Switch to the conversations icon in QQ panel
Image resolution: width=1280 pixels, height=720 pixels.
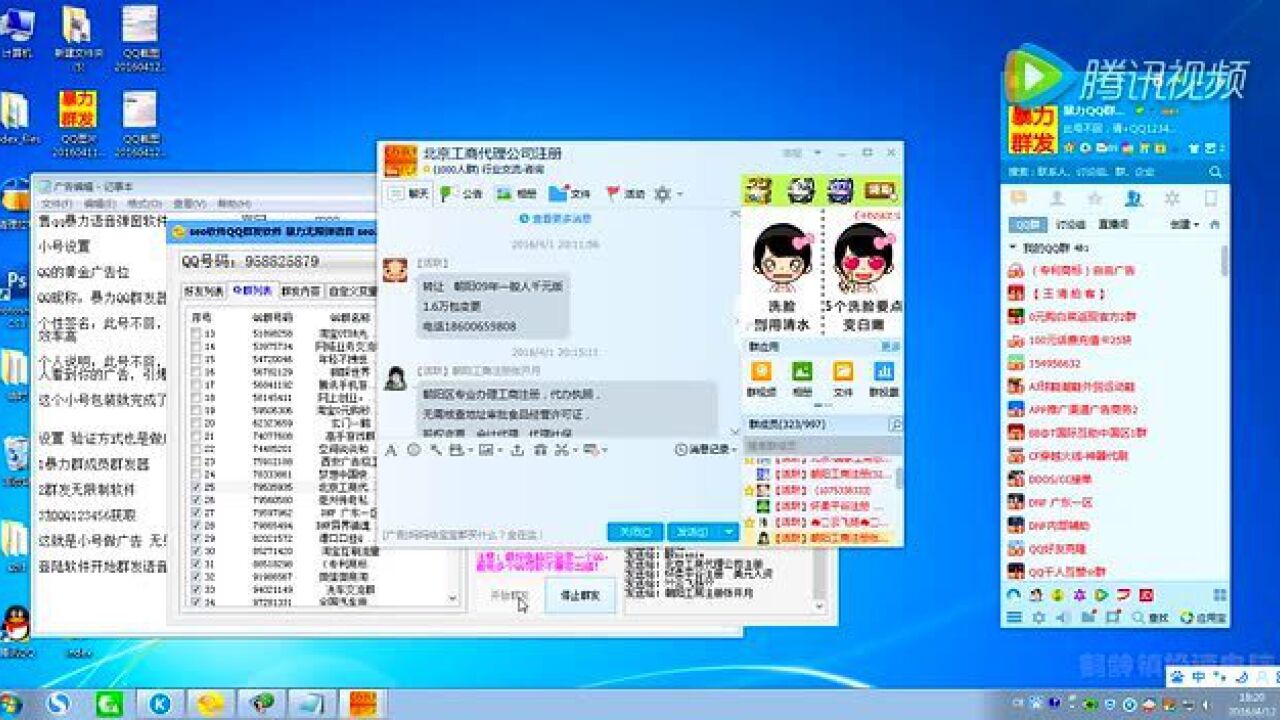[1019, 197]
